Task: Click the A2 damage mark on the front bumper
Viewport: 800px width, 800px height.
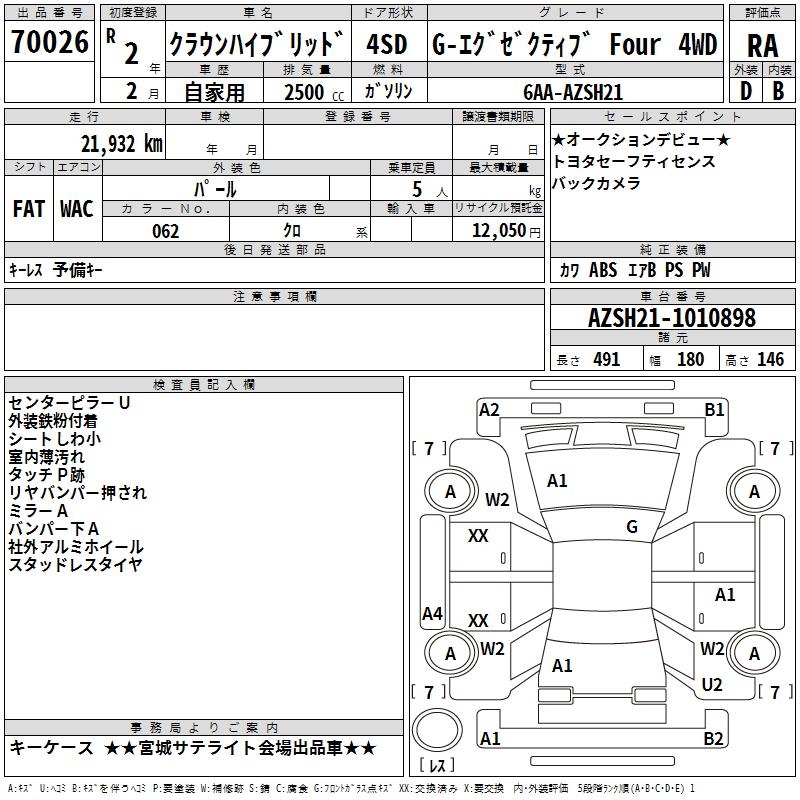Action: coord(489,409)
